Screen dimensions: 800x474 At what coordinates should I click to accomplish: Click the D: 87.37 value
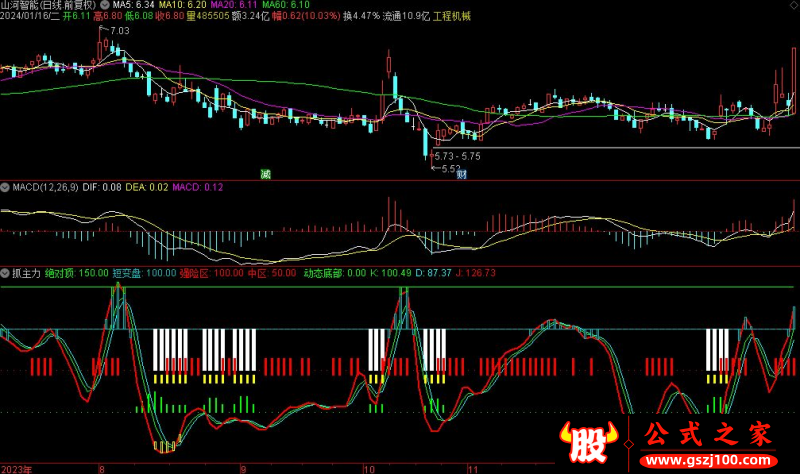(x=433, y=273)
